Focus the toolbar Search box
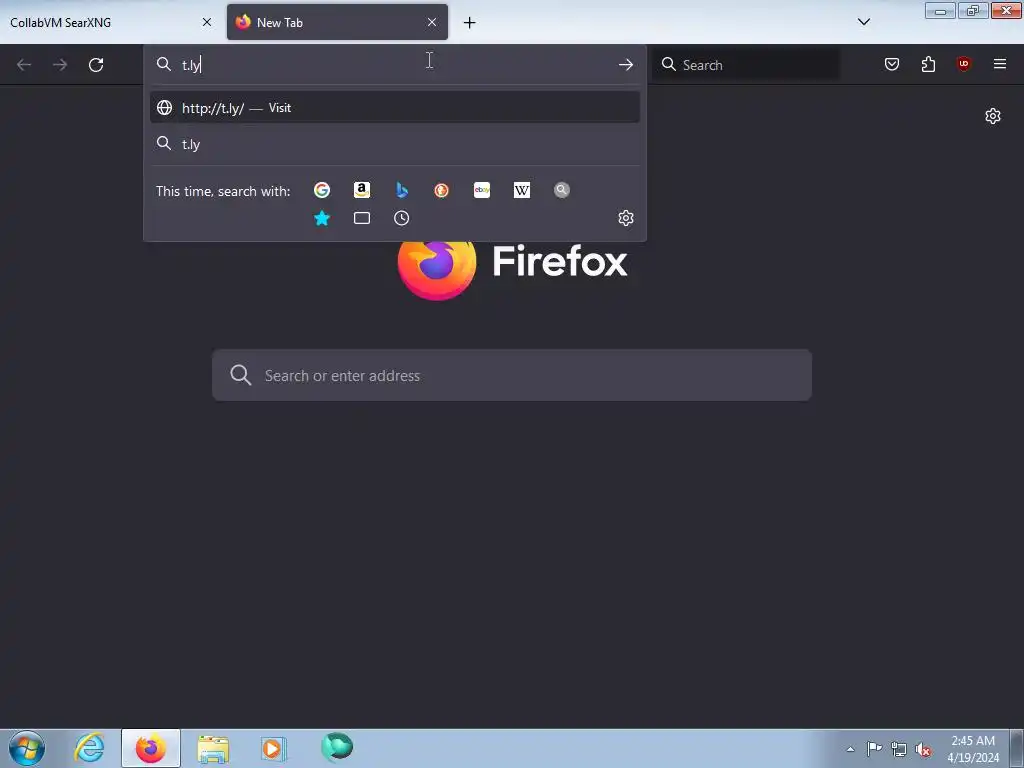 [746, 65]
